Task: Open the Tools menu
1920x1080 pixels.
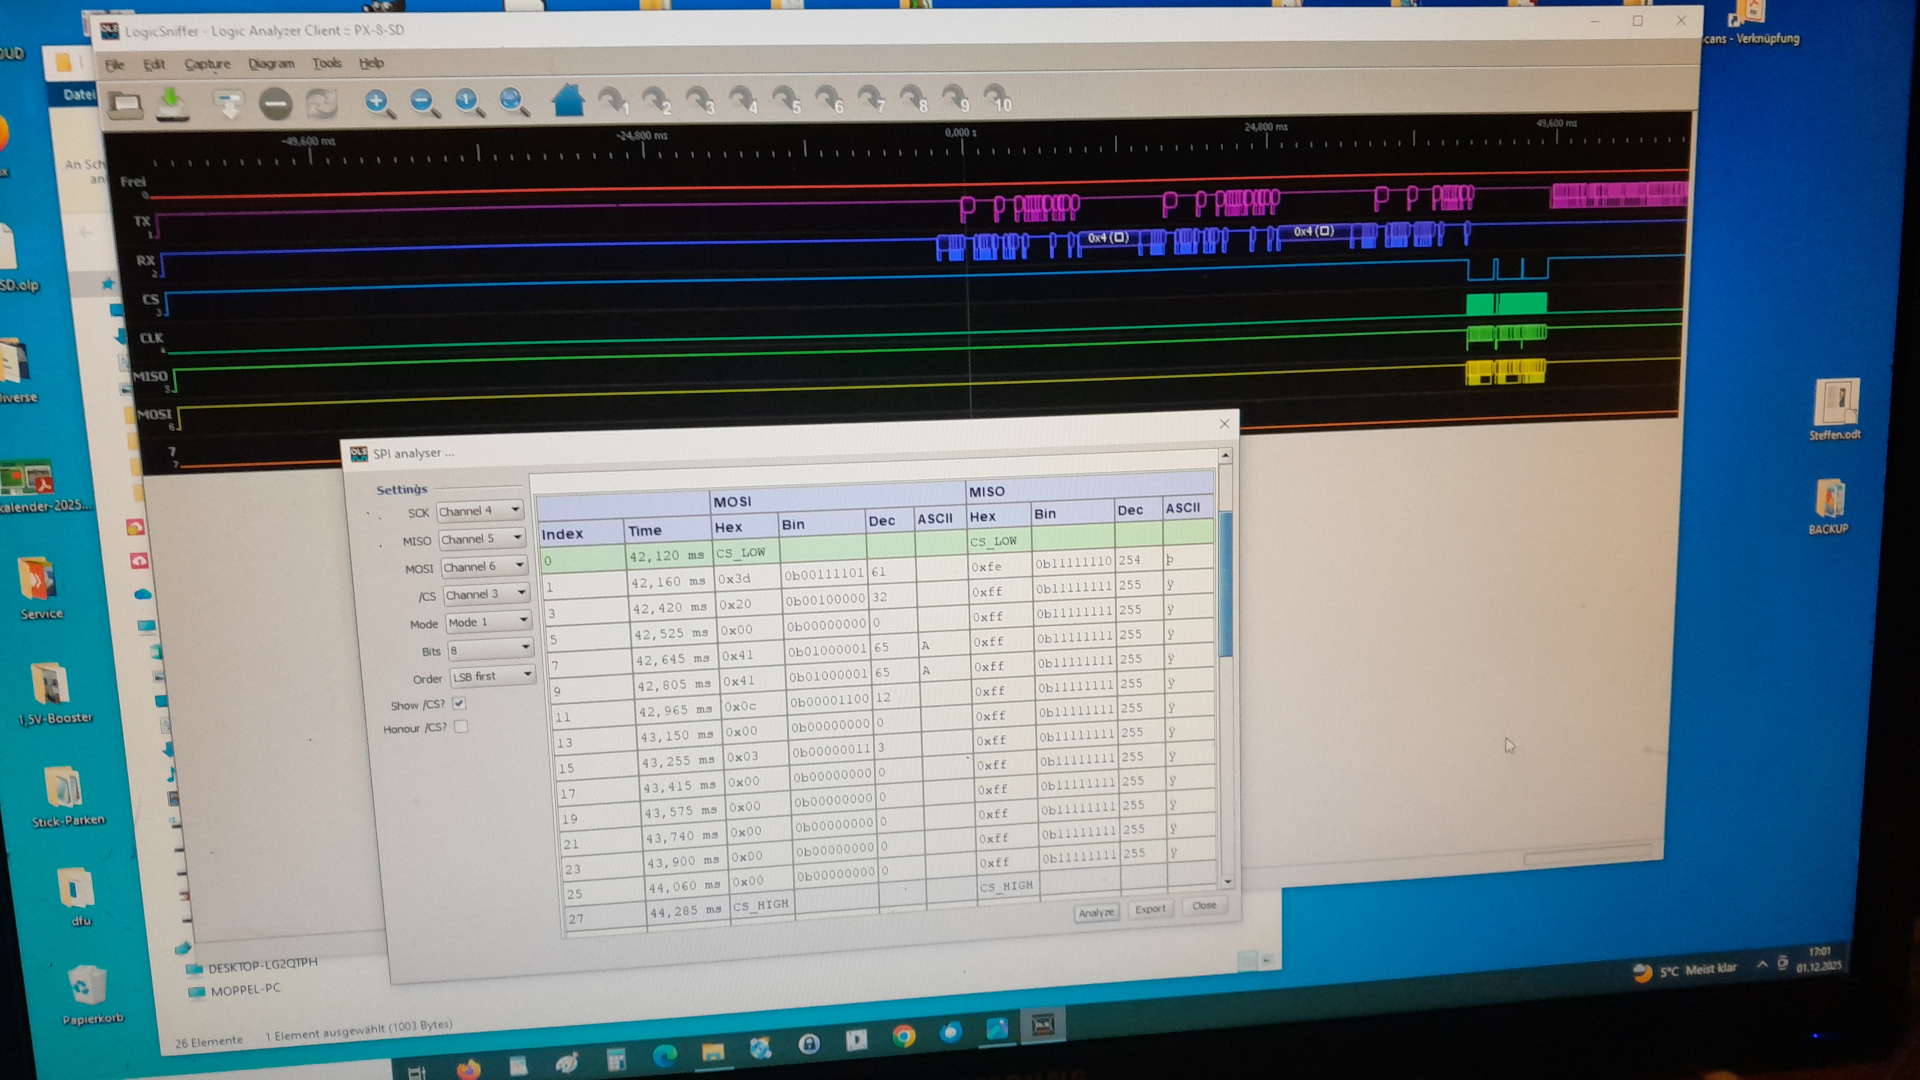Action: pos(326,63)
